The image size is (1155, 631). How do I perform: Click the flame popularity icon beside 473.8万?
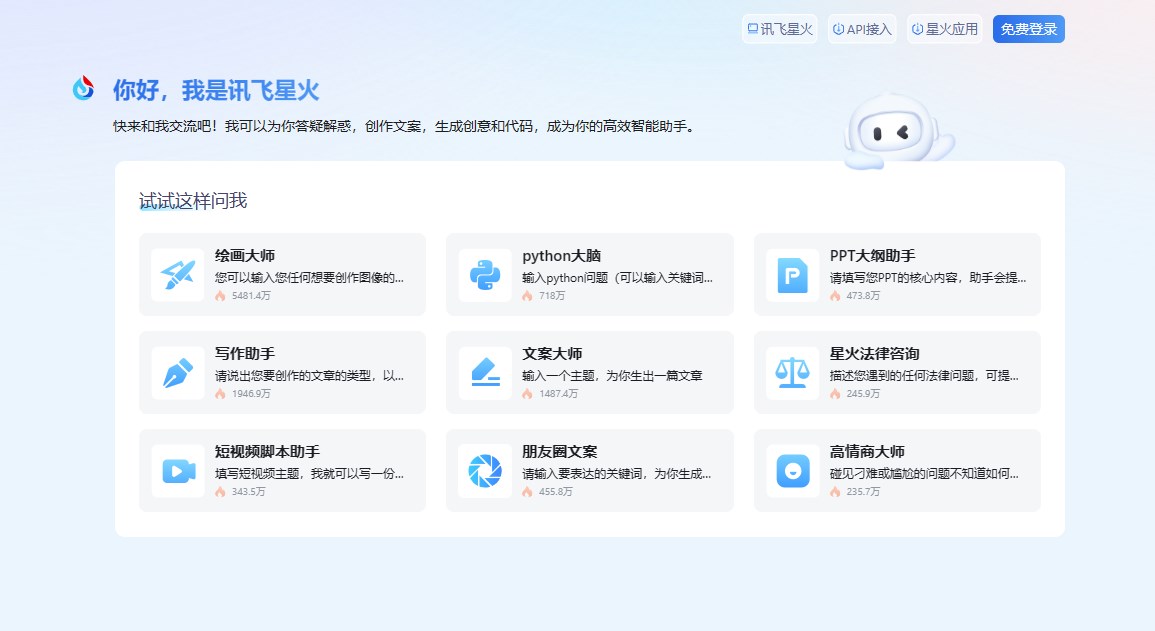tap(835, 295)
